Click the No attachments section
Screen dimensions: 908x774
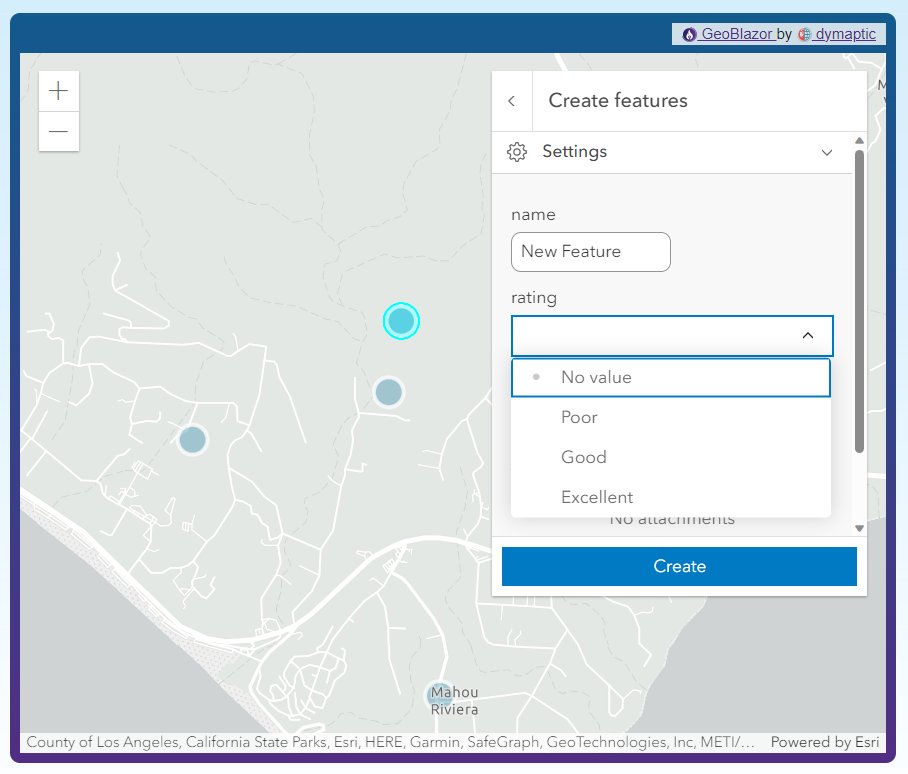(x=672, y=518)
